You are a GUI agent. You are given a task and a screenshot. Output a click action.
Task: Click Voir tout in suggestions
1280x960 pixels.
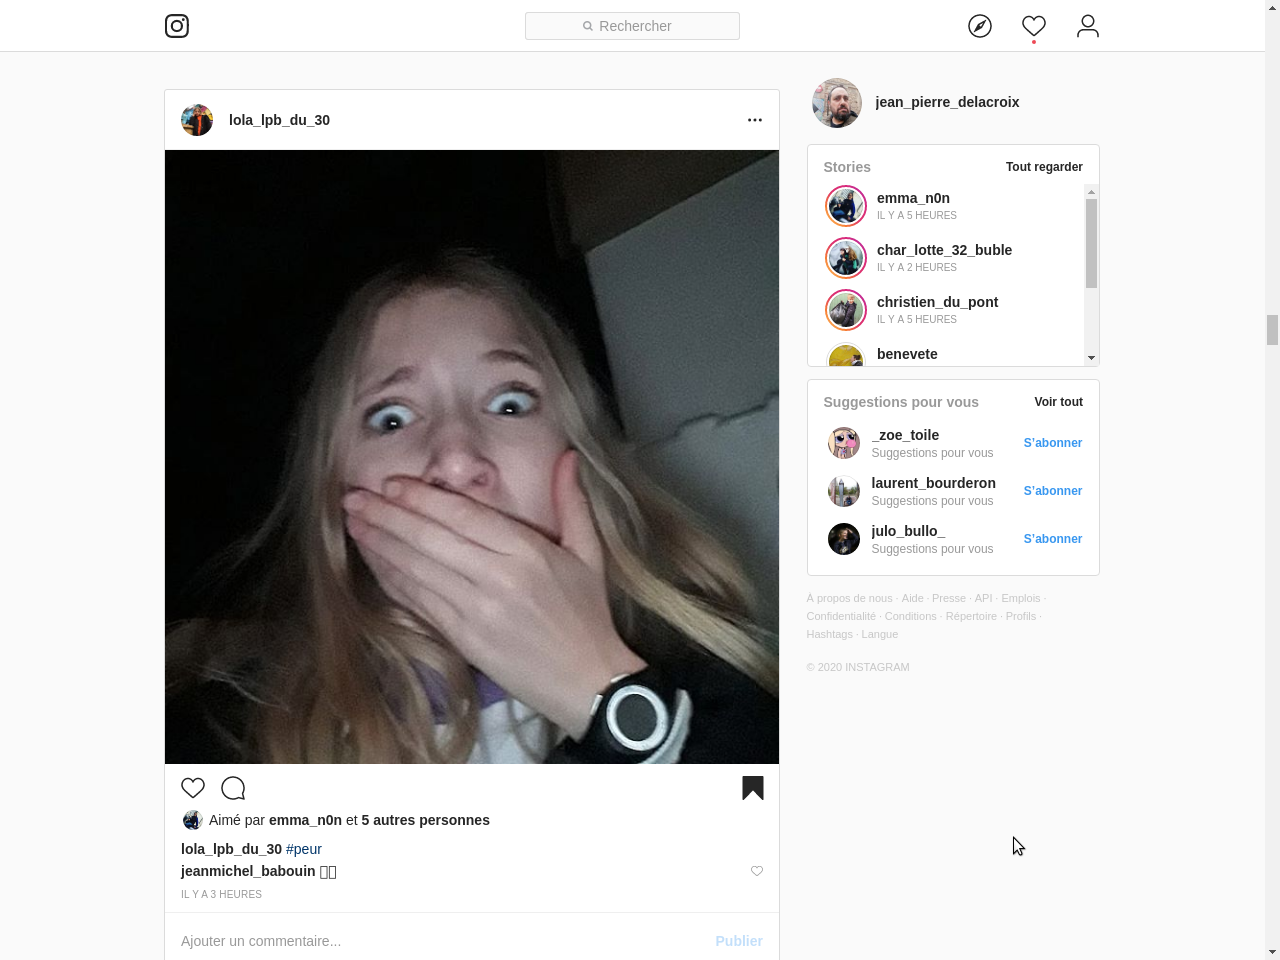click(x=1058, y=402)
